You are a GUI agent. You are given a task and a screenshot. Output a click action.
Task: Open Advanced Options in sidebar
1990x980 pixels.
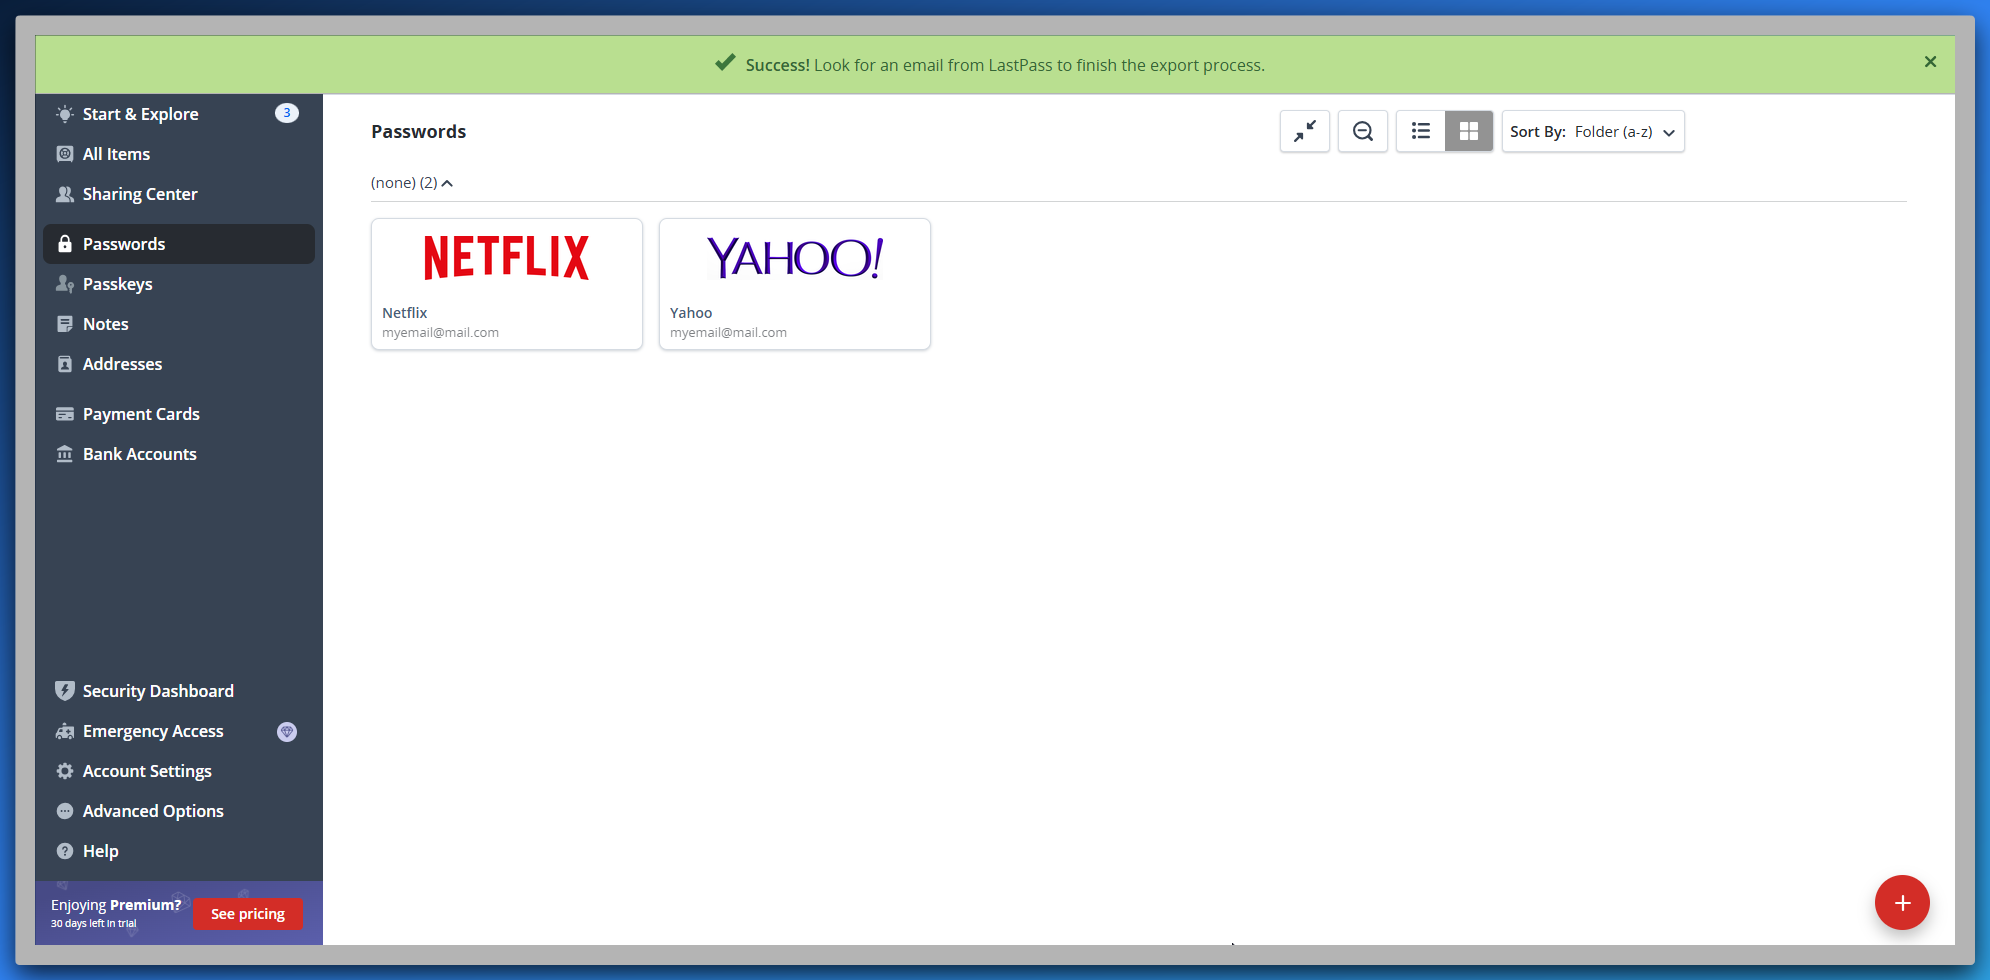point(152,811)
